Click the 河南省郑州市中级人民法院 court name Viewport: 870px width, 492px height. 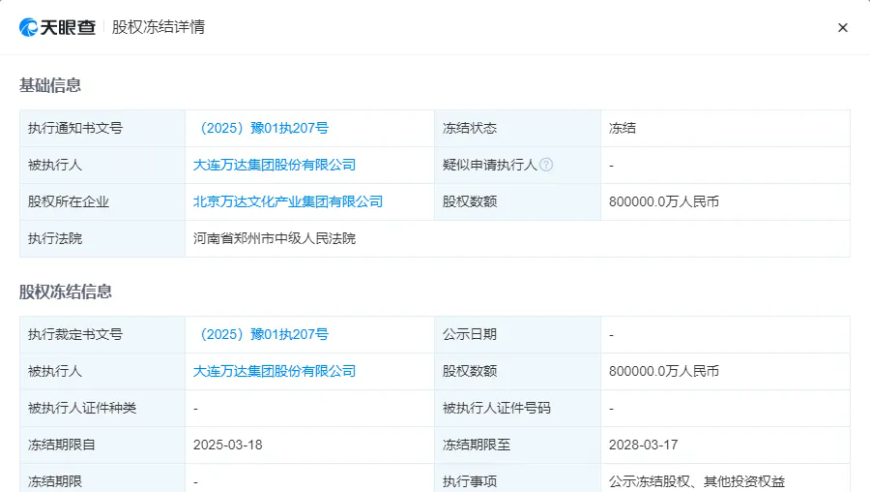[274, 238]
